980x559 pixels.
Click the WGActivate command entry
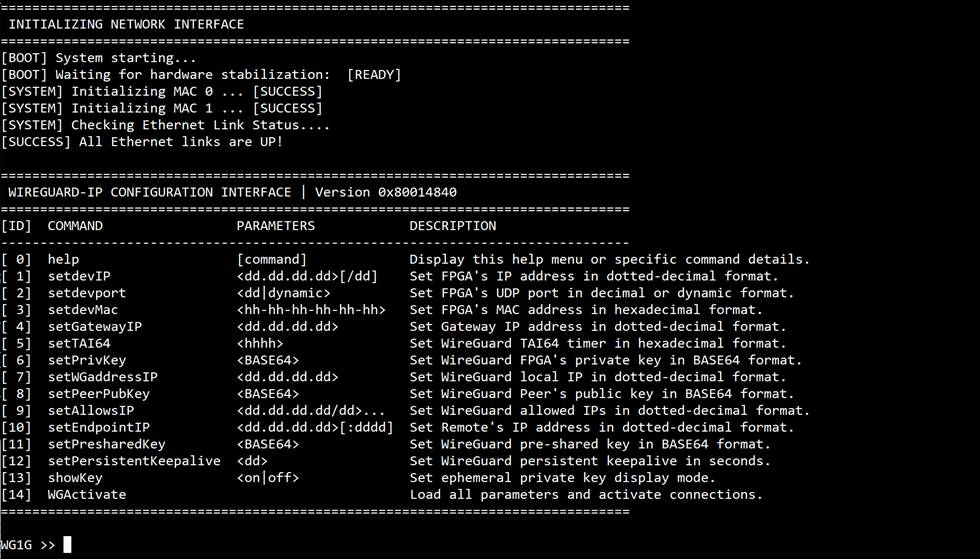87,495
